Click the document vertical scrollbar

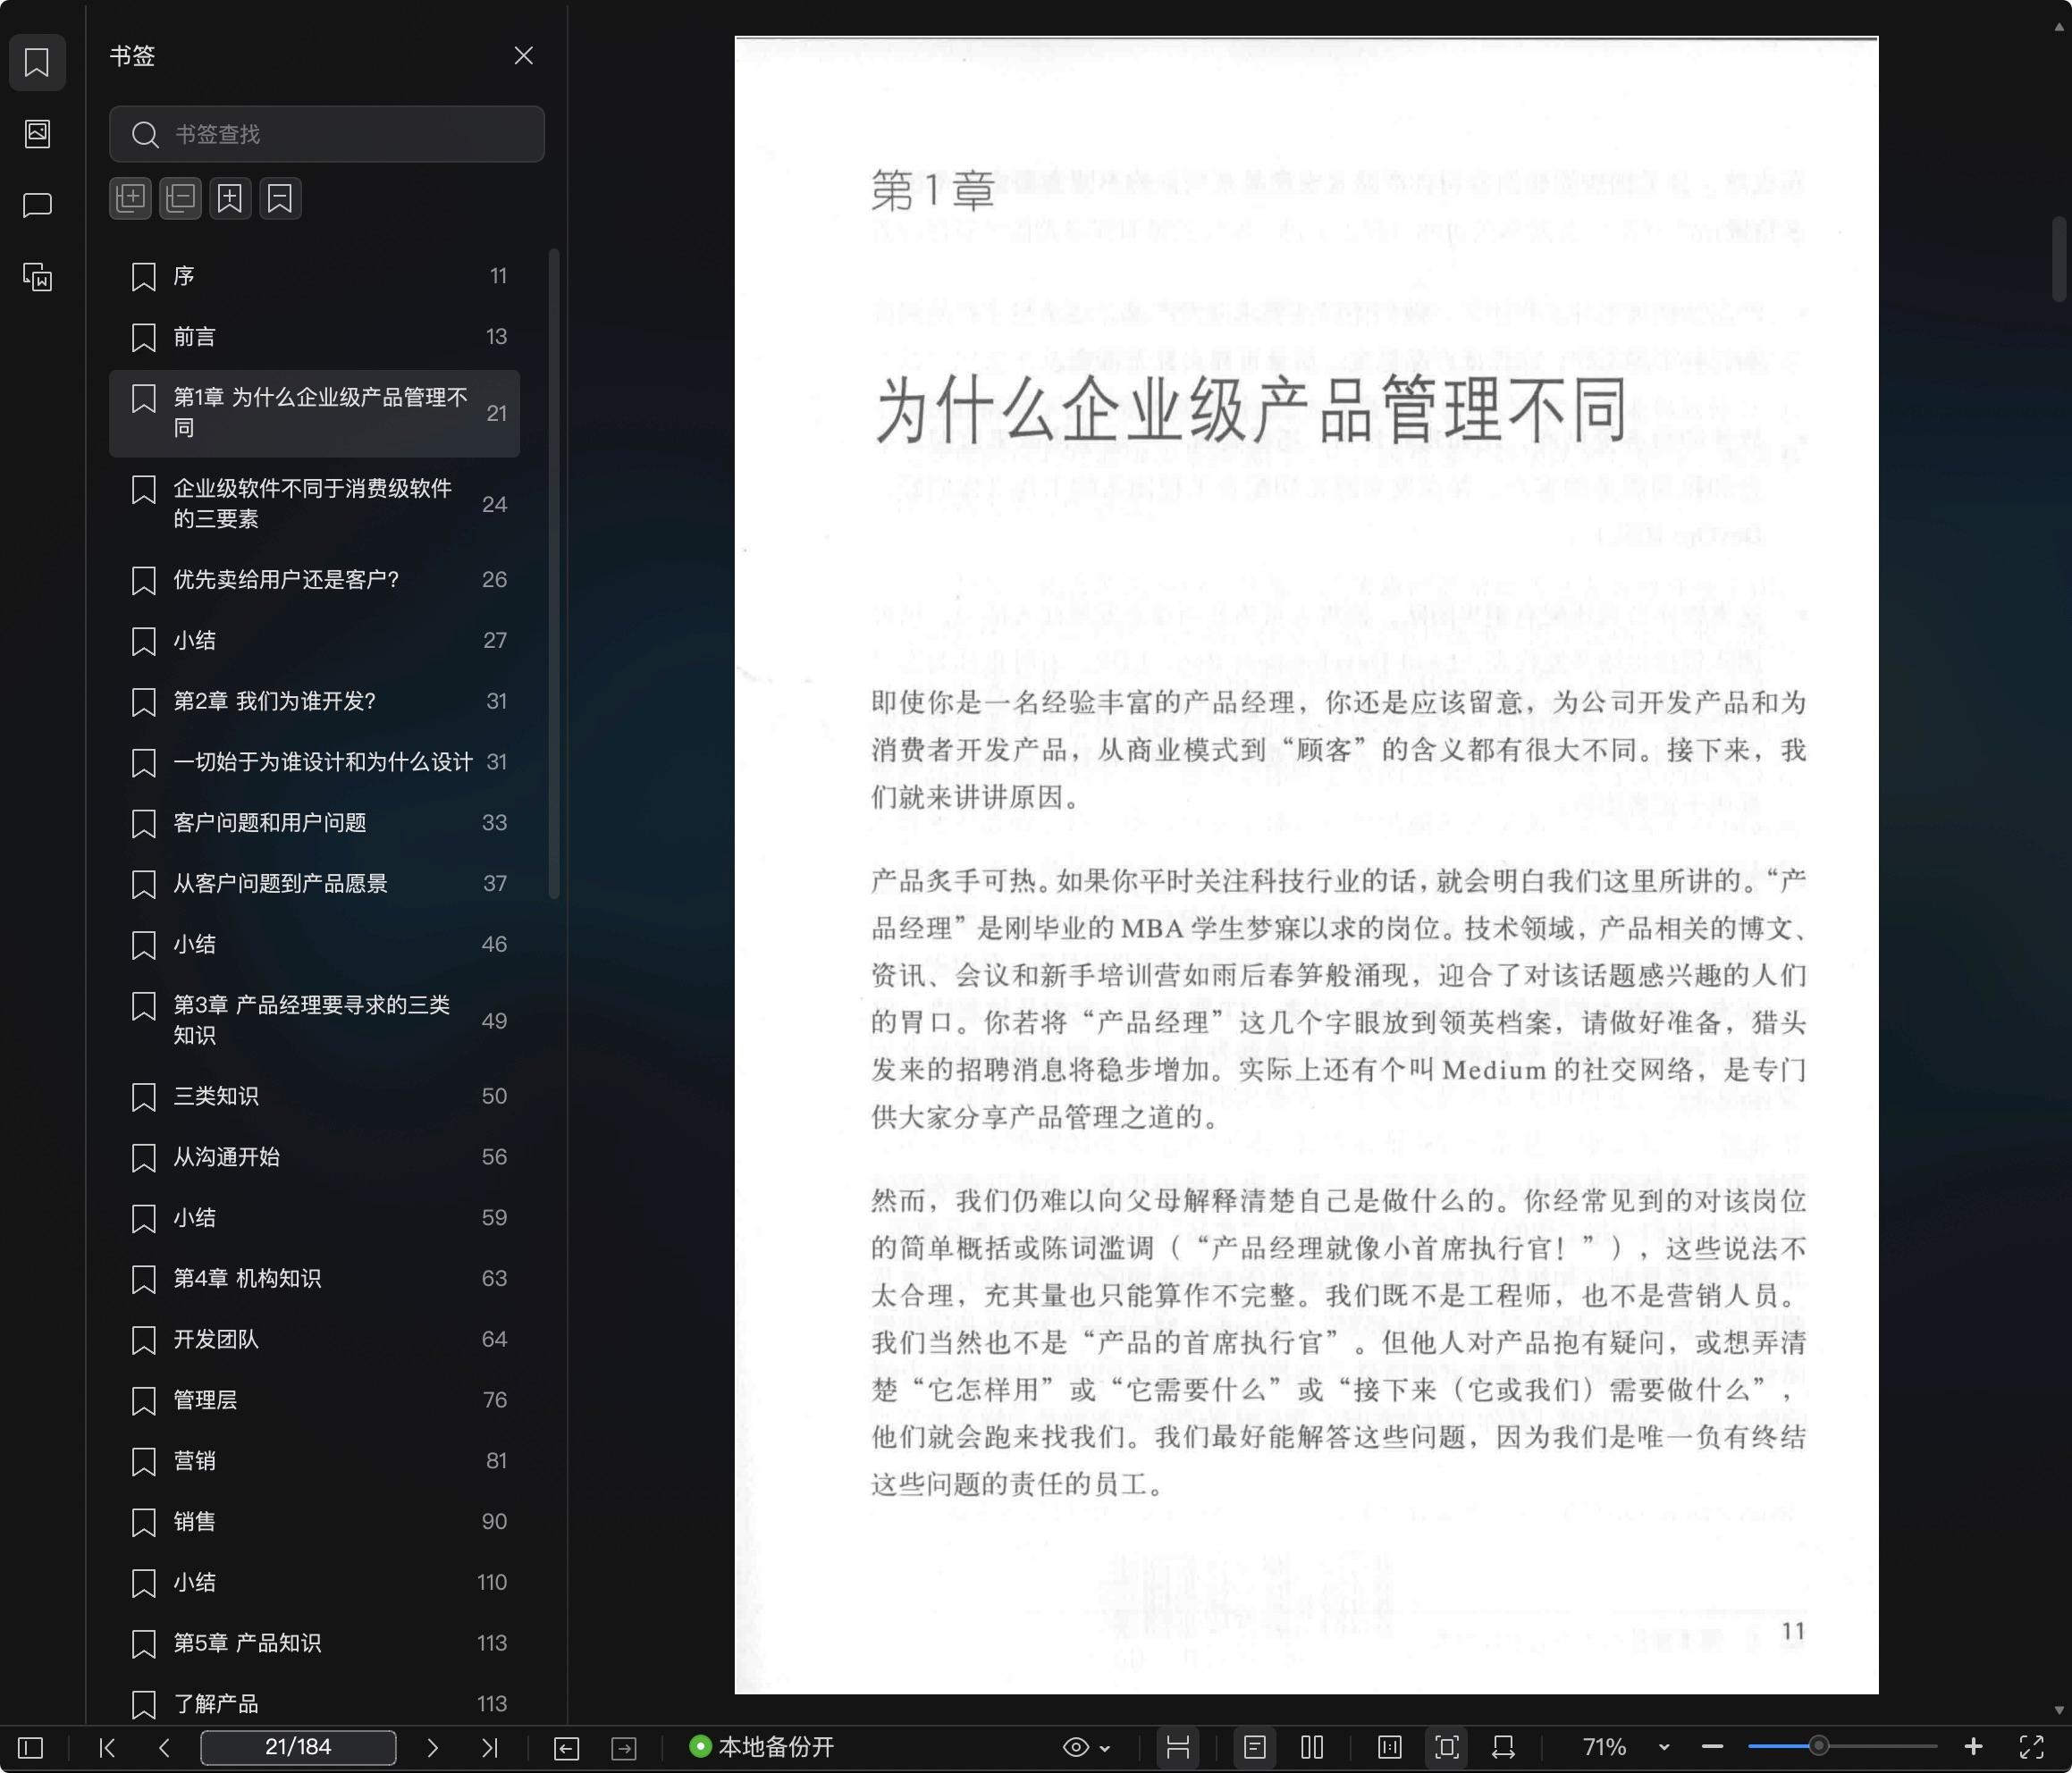(2058, 258)
